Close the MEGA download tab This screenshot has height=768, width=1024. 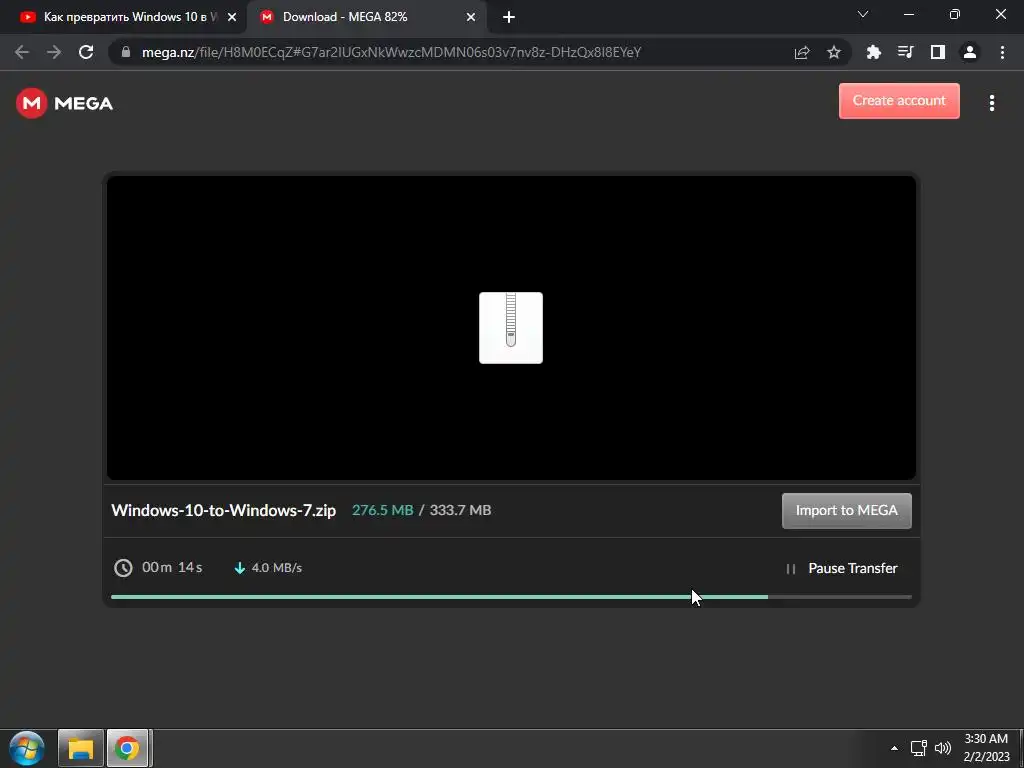point(471,17)
